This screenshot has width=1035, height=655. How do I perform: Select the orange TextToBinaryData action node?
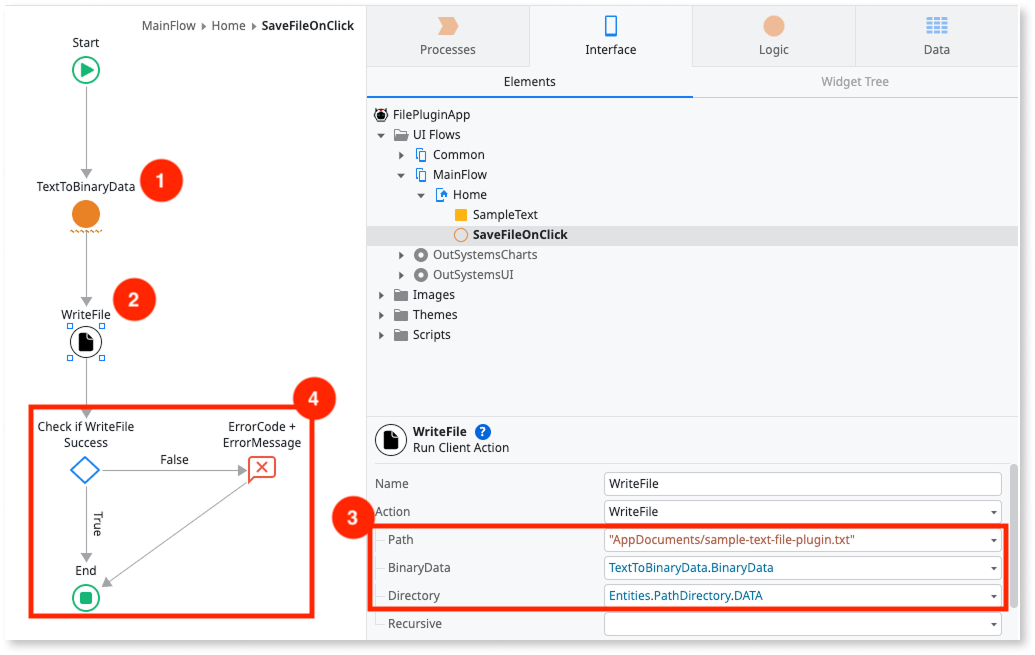(x=86, y=214)
